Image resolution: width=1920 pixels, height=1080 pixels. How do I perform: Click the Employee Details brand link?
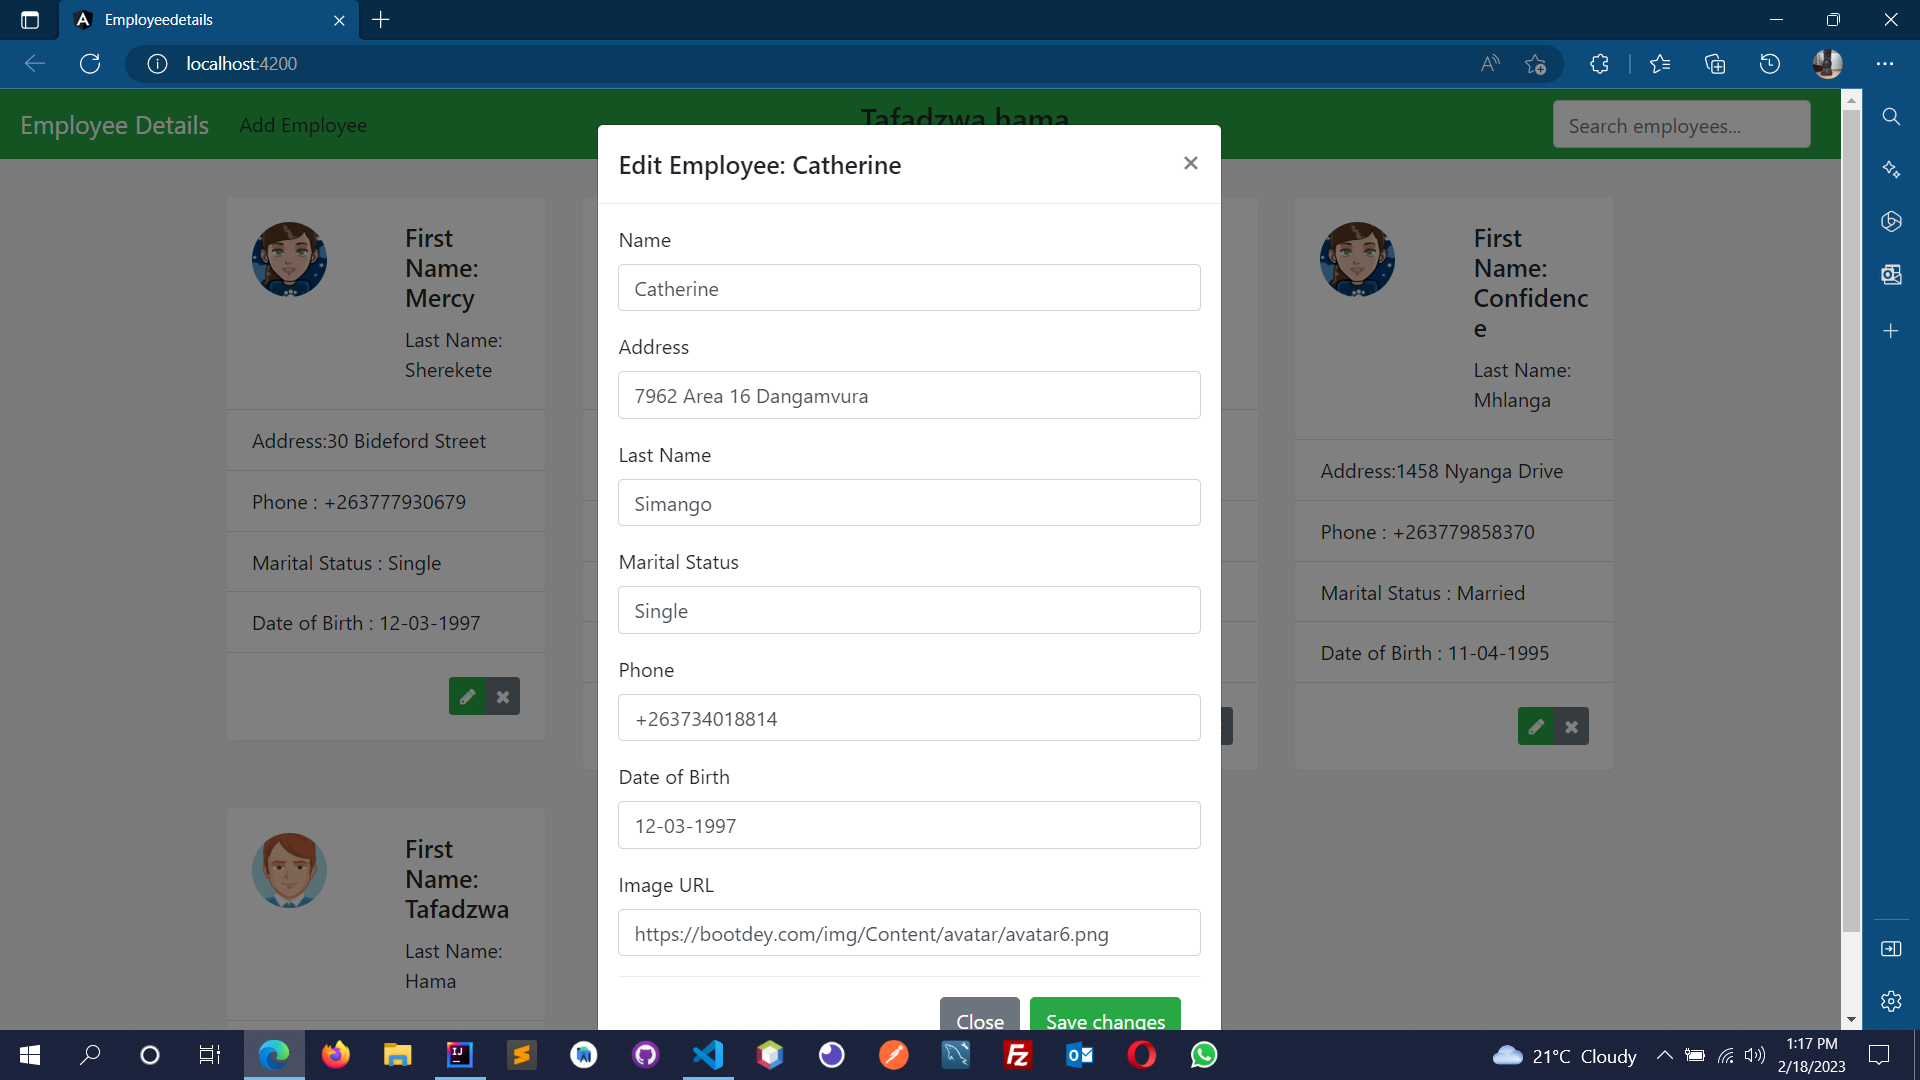tap(114, 125)
